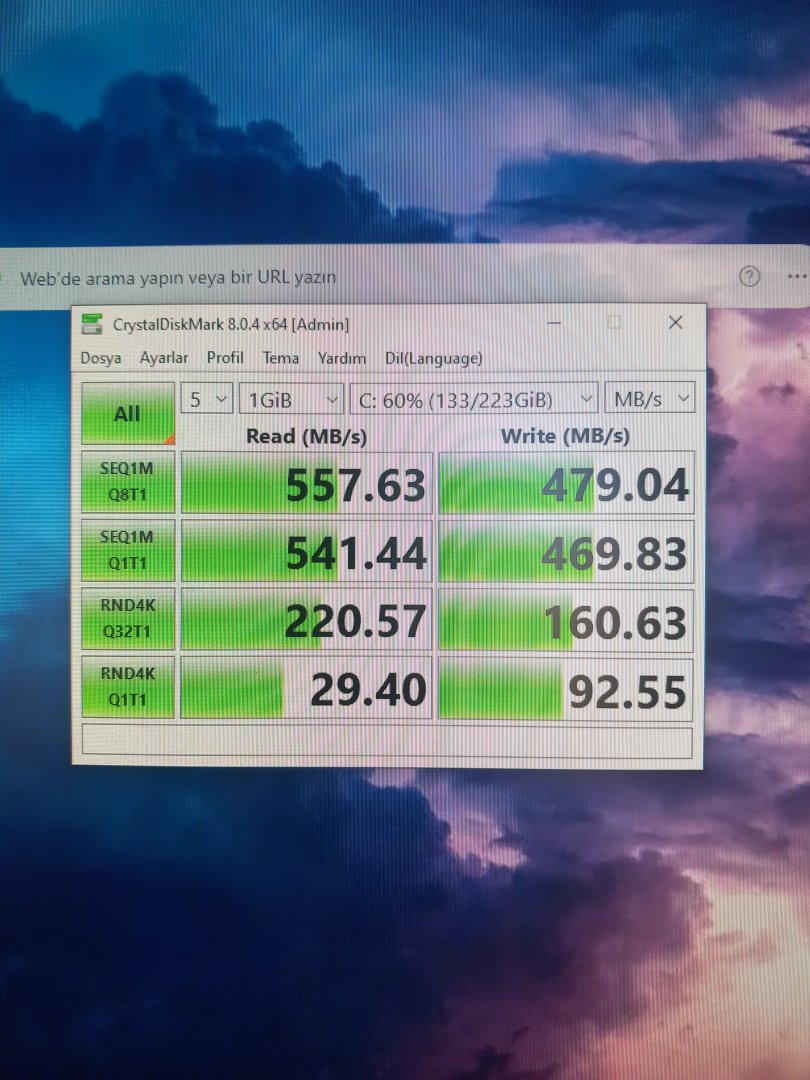Open the Dil(Language) menu

tap(433, 358)
